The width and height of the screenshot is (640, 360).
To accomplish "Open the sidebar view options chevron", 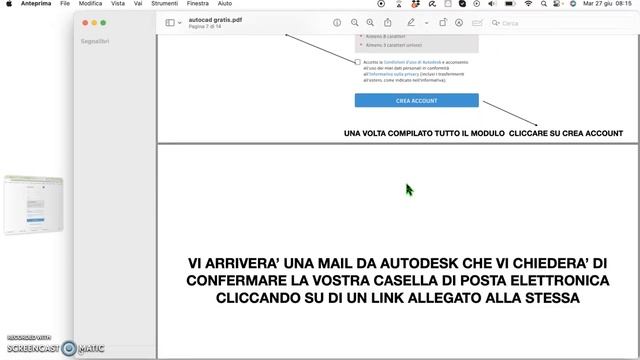I will coord(180,23).
